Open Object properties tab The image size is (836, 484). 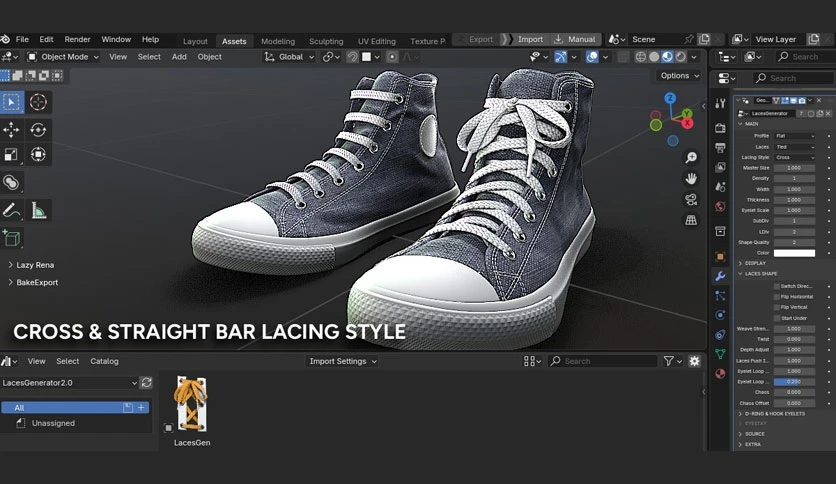pos(720,256)
